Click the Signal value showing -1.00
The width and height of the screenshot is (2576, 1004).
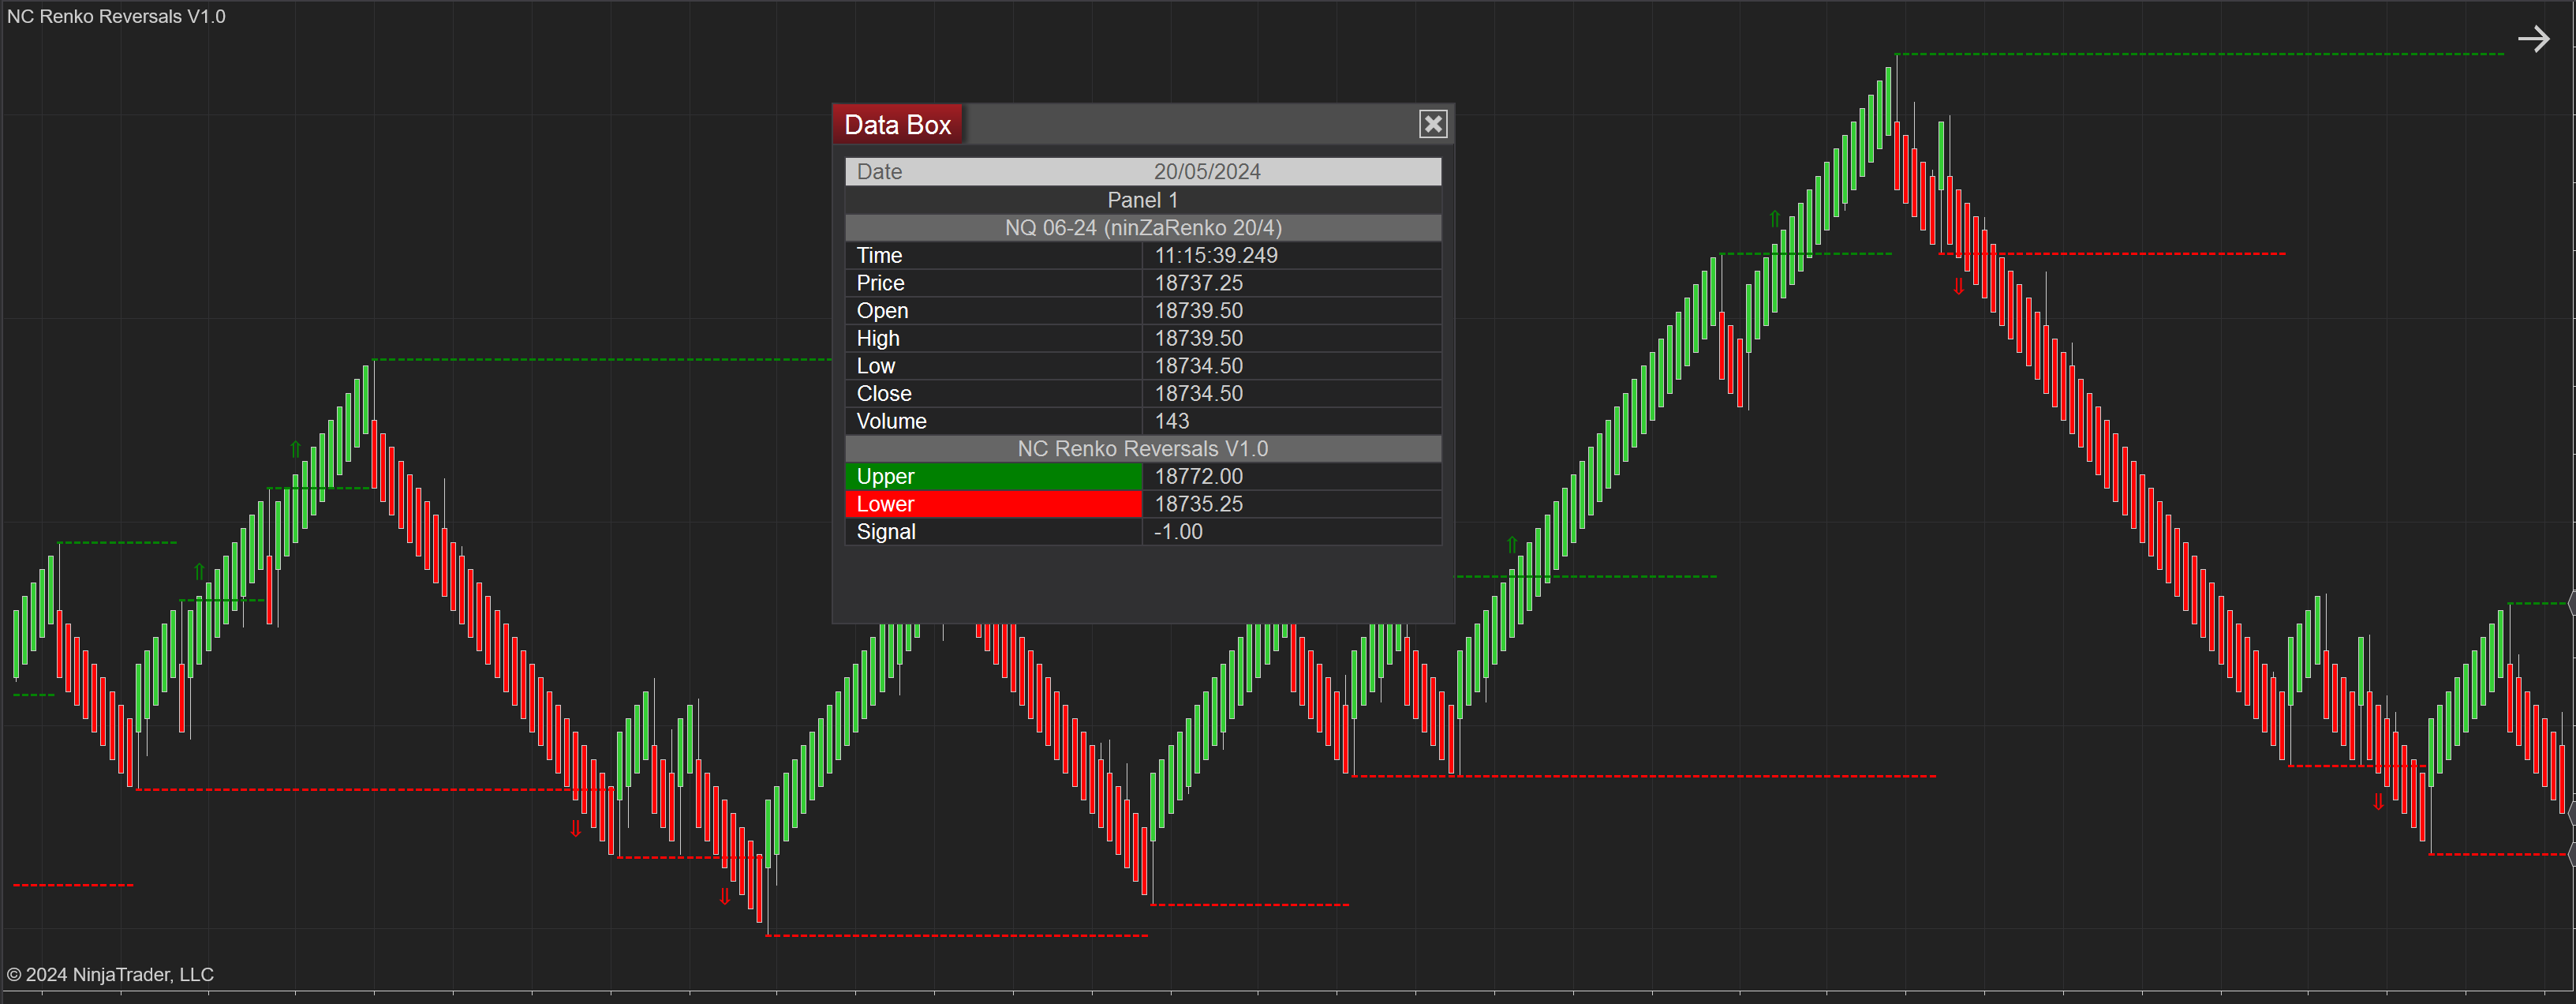1175,531
